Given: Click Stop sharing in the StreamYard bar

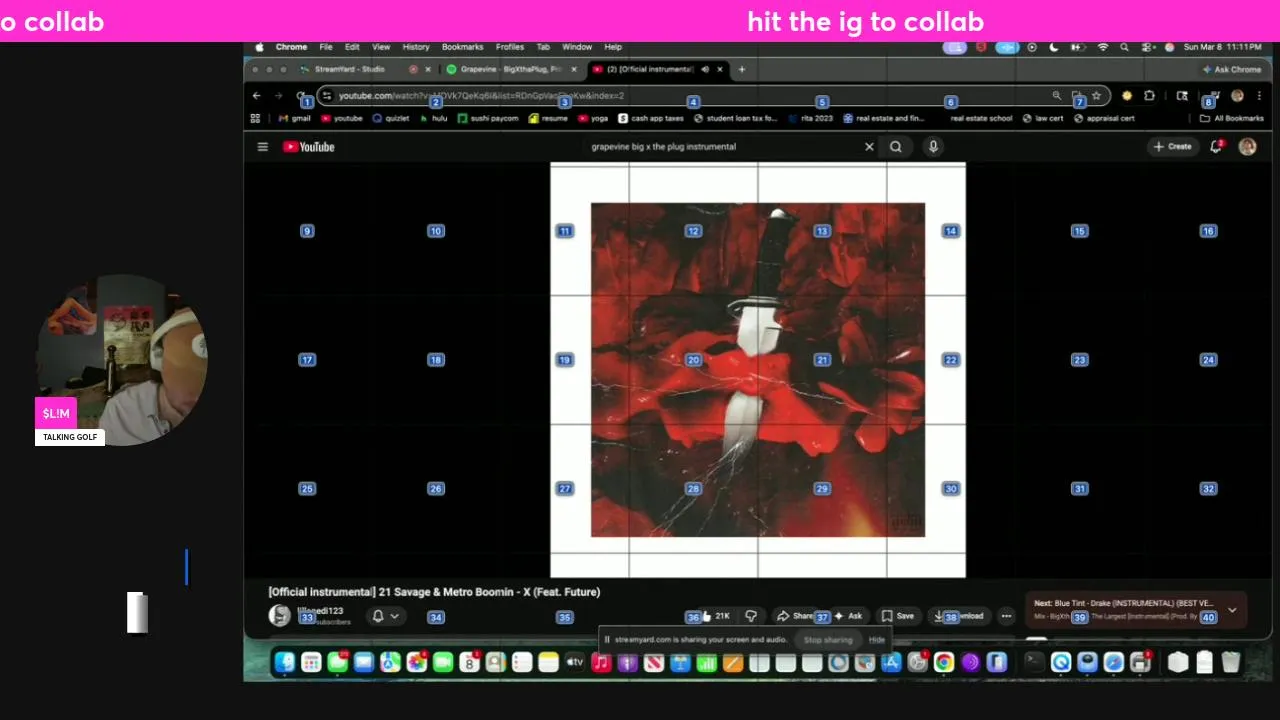Looking at the screenshot, I should coord(828,640).
